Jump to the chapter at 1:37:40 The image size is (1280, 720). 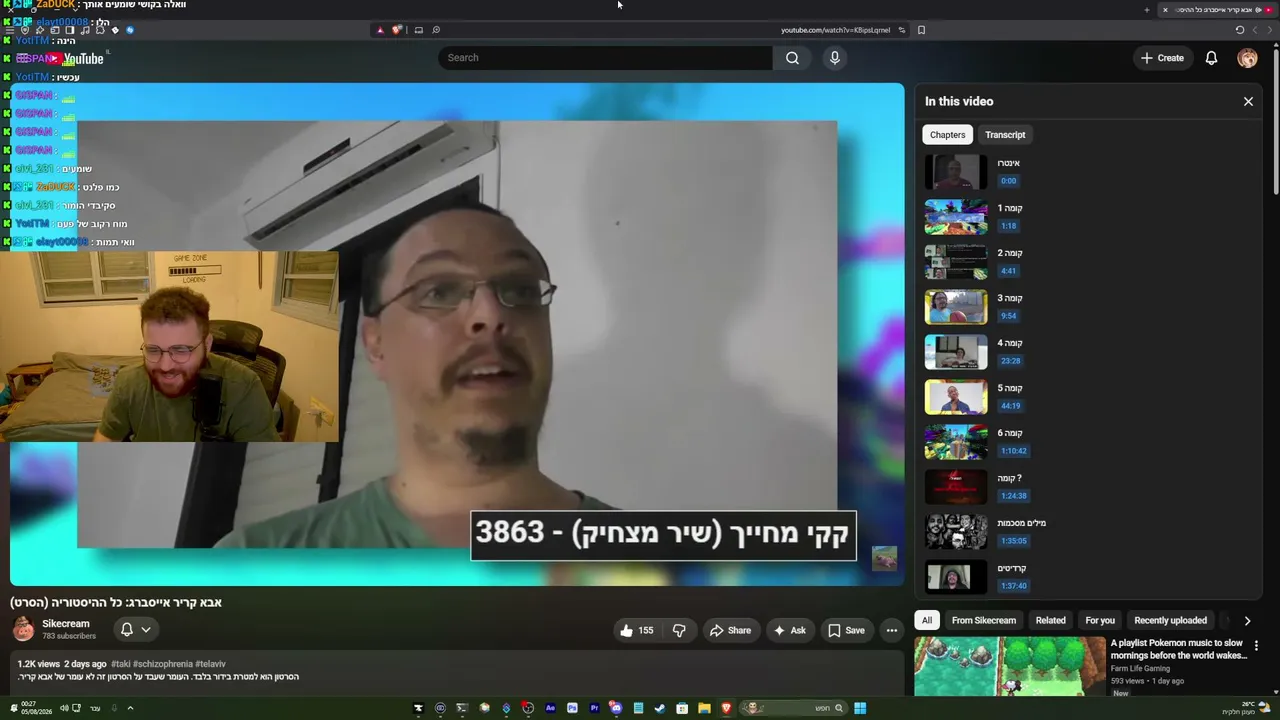[x=1013, y=586]
